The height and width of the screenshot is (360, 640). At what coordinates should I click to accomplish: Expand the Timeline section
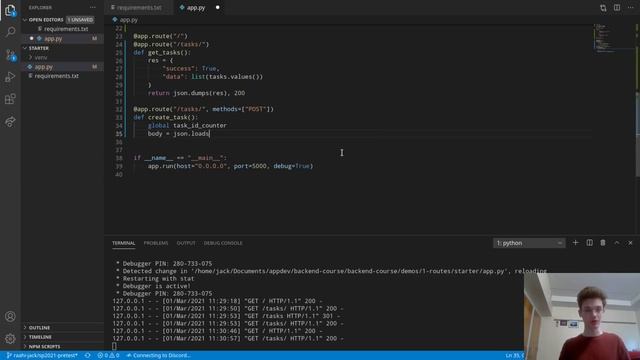coord(62,337)
